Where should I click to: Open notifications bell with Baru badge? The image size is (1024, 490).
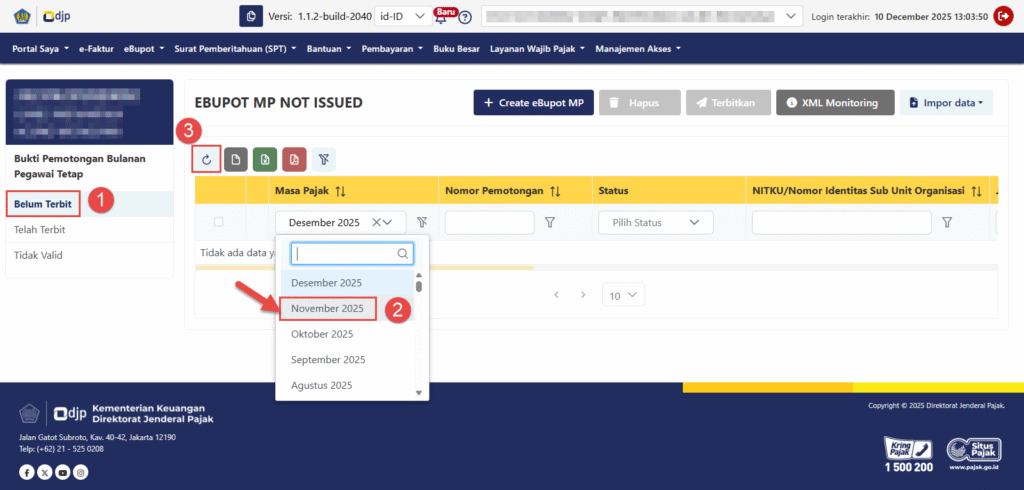tap(441, 17)
